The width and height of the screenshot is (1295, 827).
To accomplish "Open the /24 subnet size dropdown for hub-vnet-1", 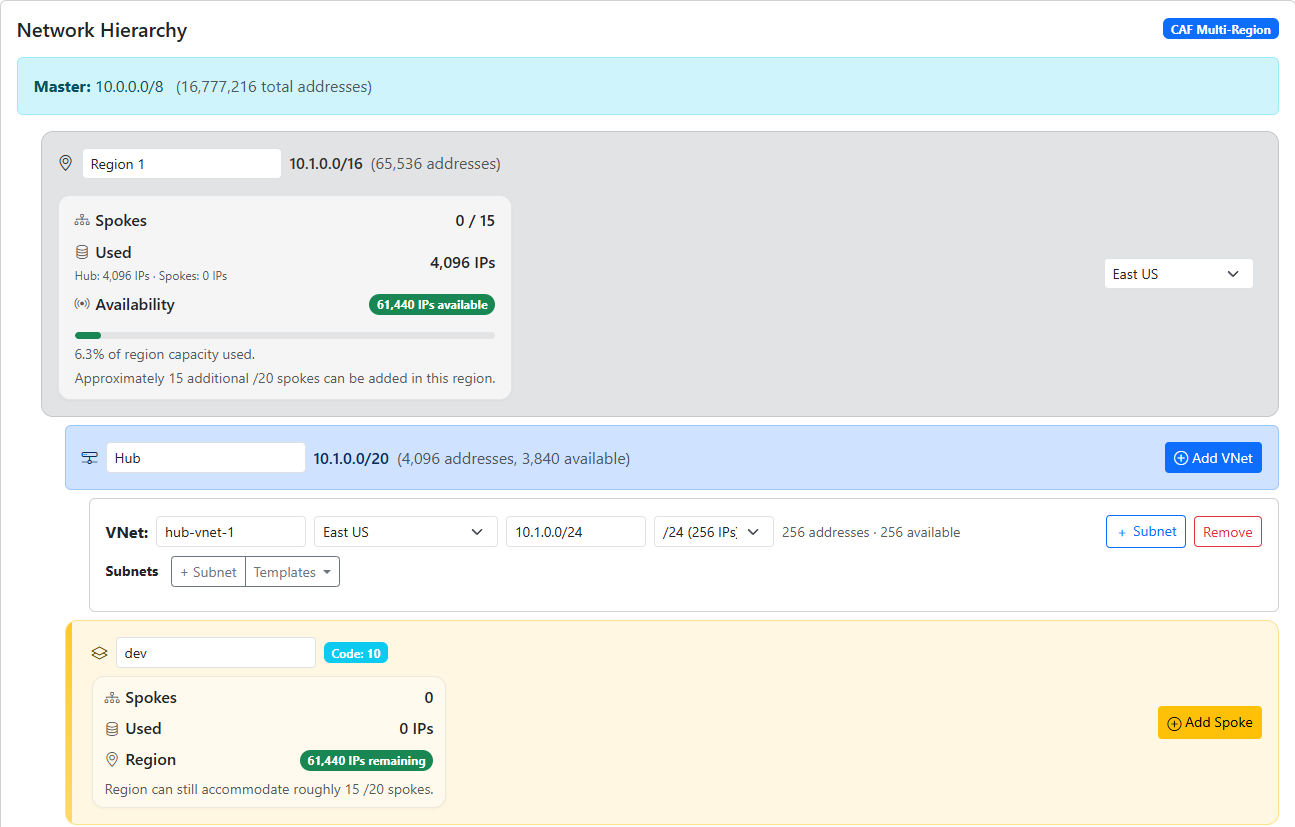I will coord(713,531).
